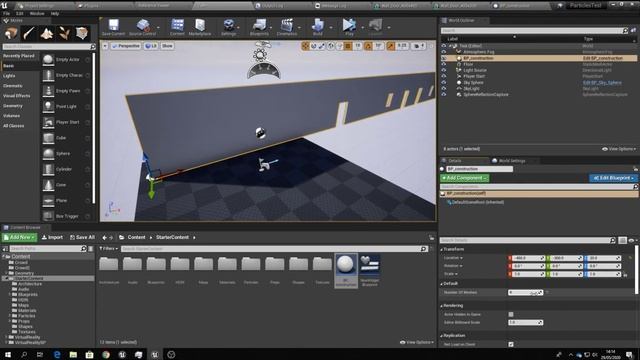
Task: Click the World Outliner search field
Action: (x=534, y=31)
